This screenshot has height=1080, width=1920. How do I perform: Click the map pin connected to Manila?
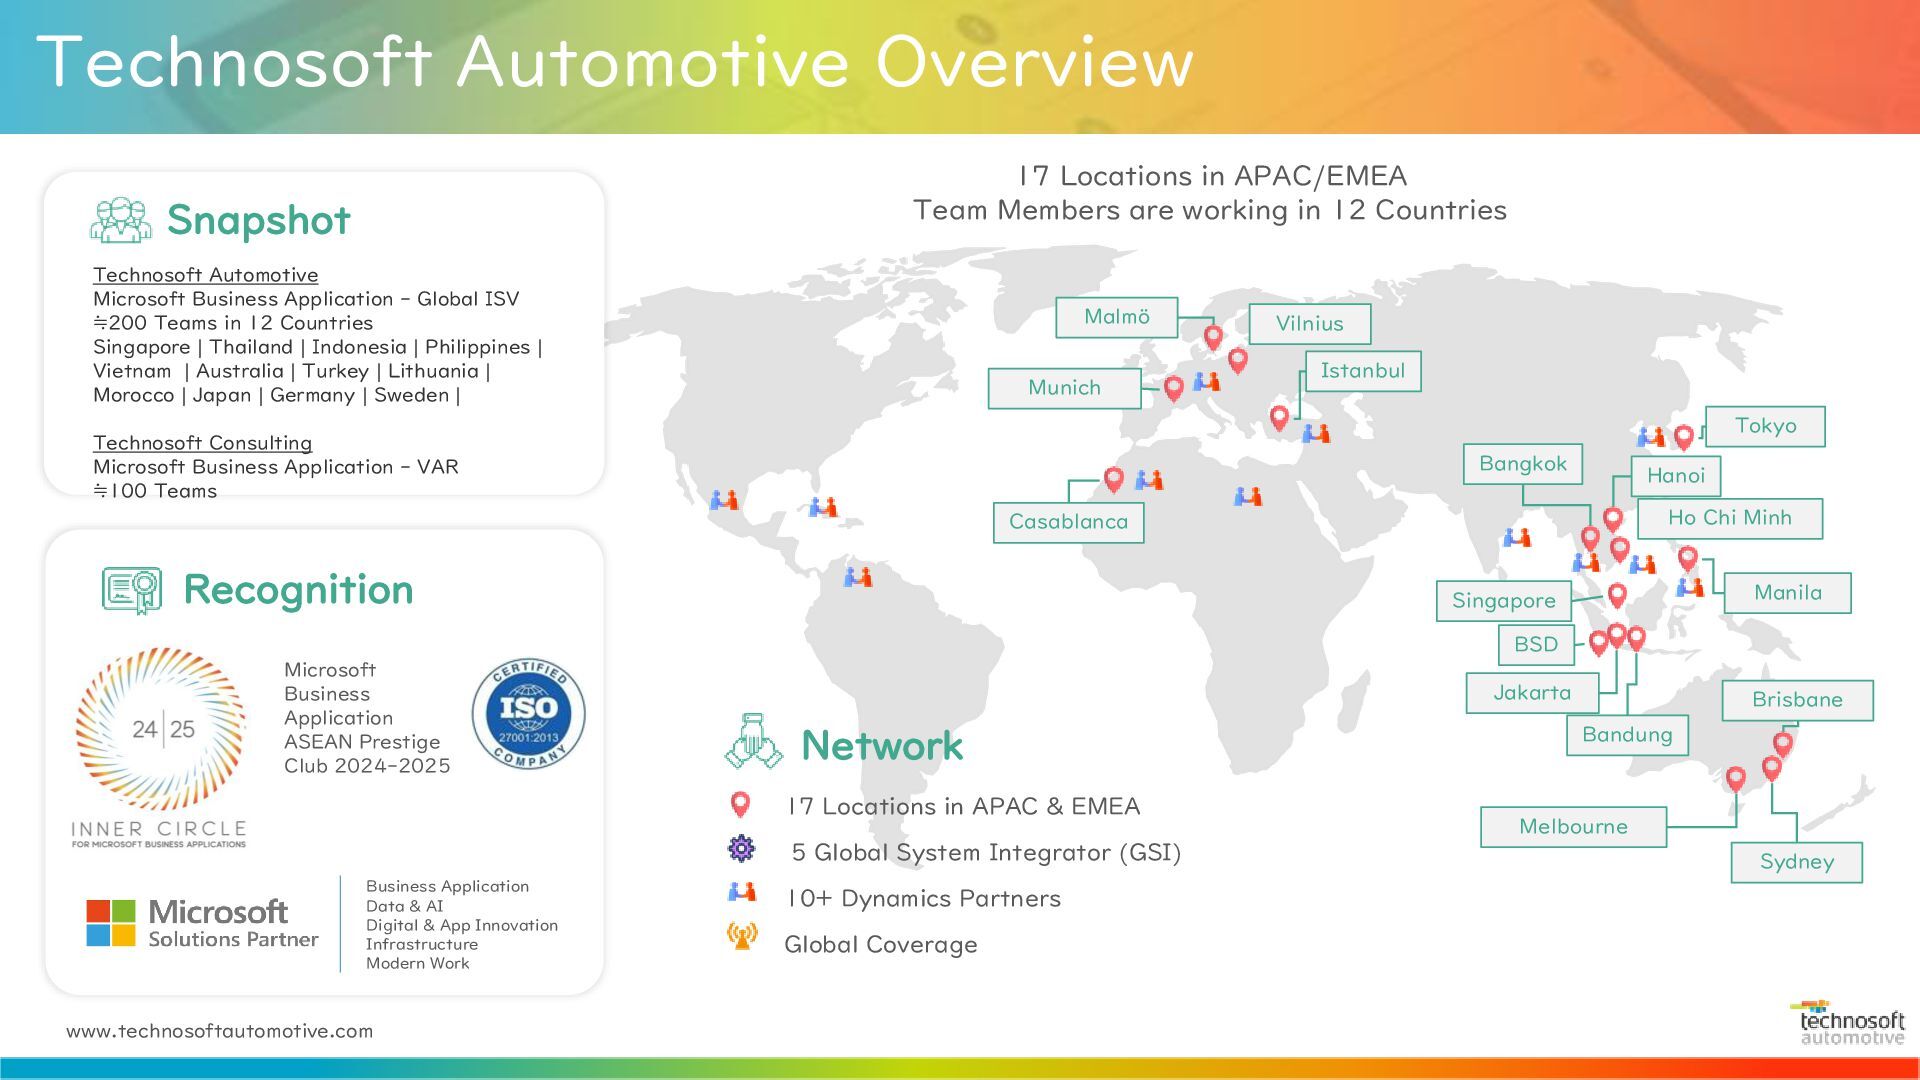pos(1688,558)
